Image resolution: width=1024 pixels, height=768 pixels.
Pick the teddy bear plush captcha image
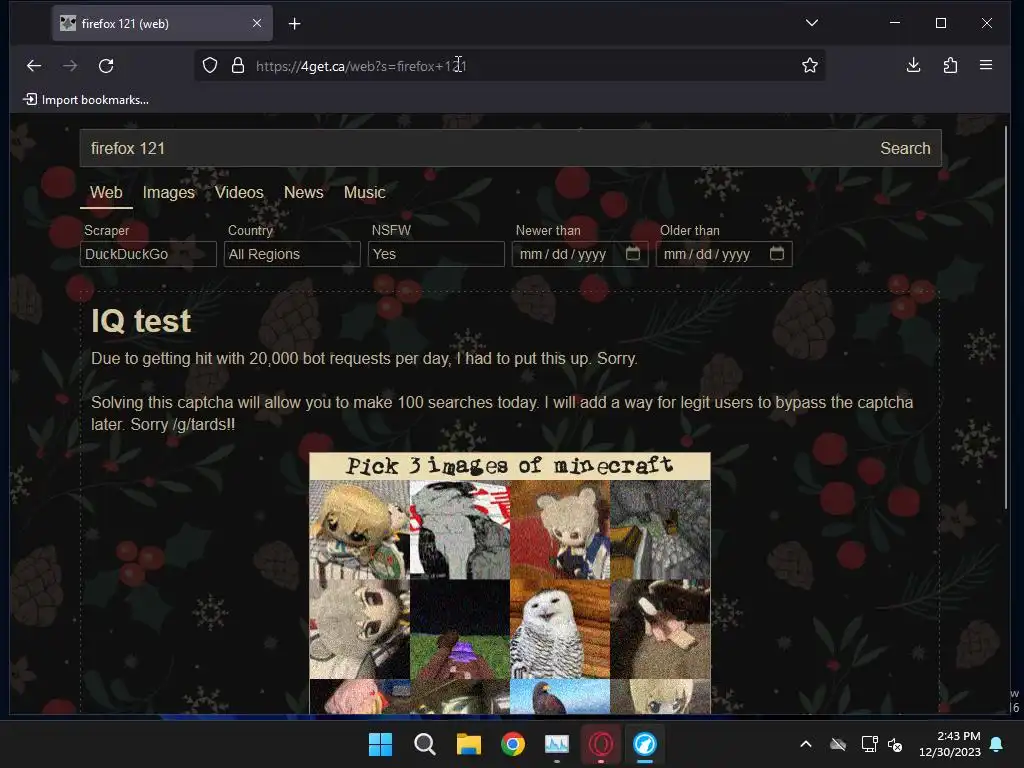[560, 530]
